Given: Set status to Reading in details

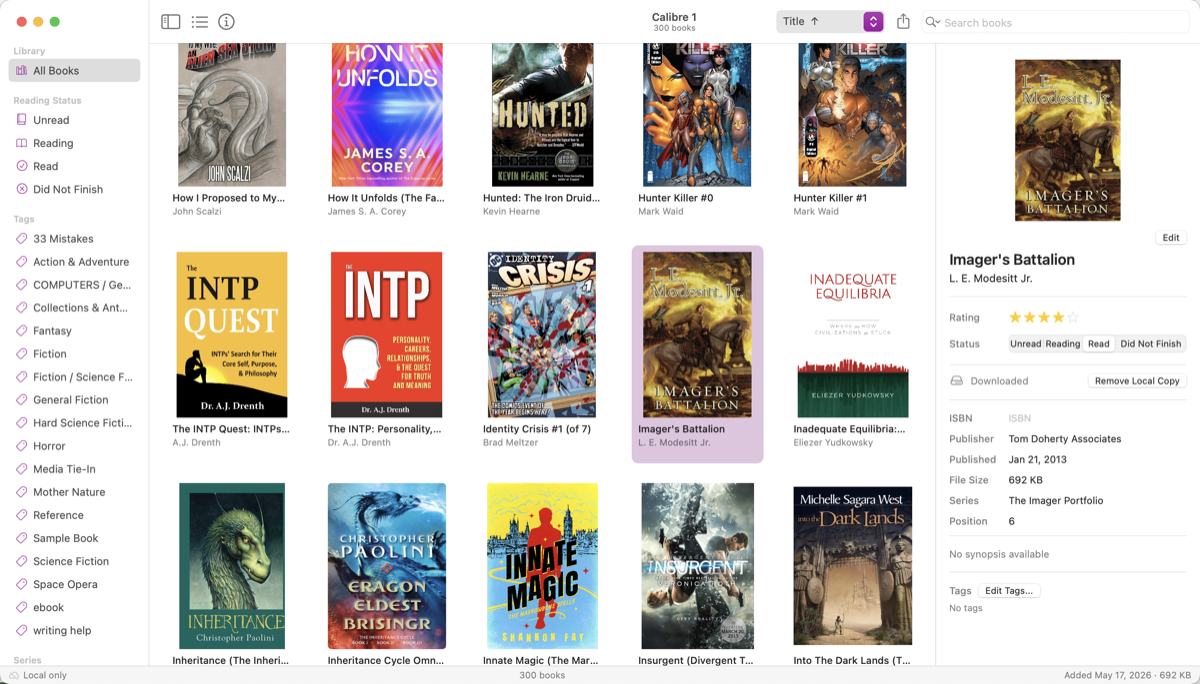Looking at the screenshot, I should (x=1062, y=344).
